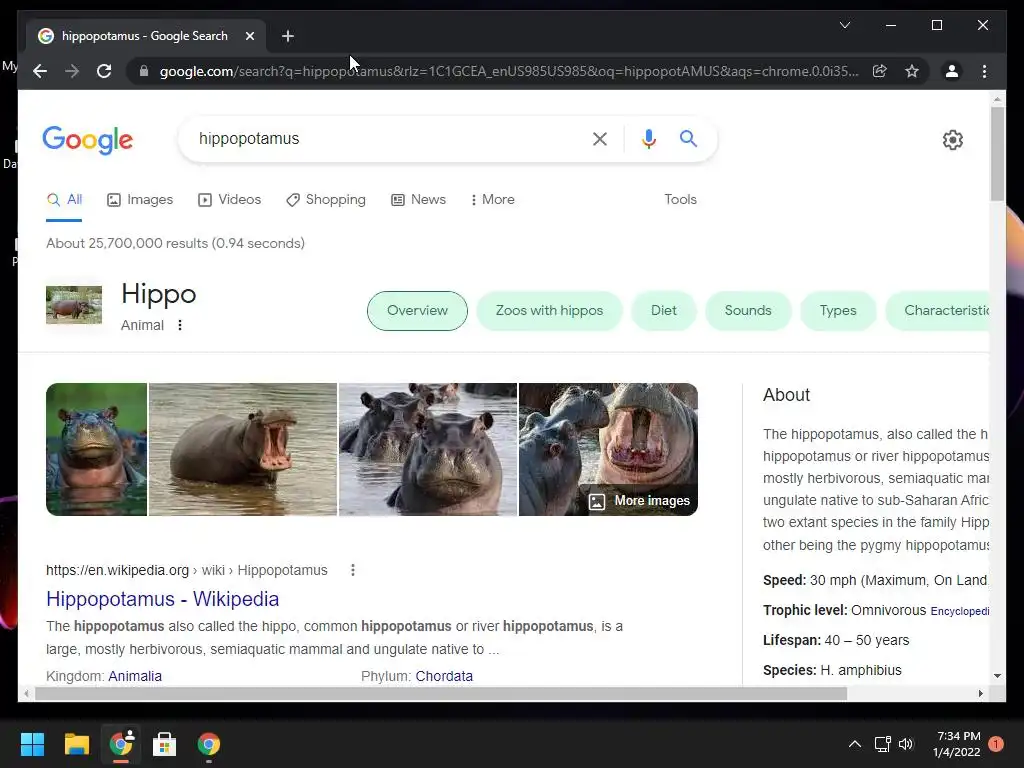Screen dimensions: 1024x768
Task: Open the Windows Start menu
Action: point(32,744)
